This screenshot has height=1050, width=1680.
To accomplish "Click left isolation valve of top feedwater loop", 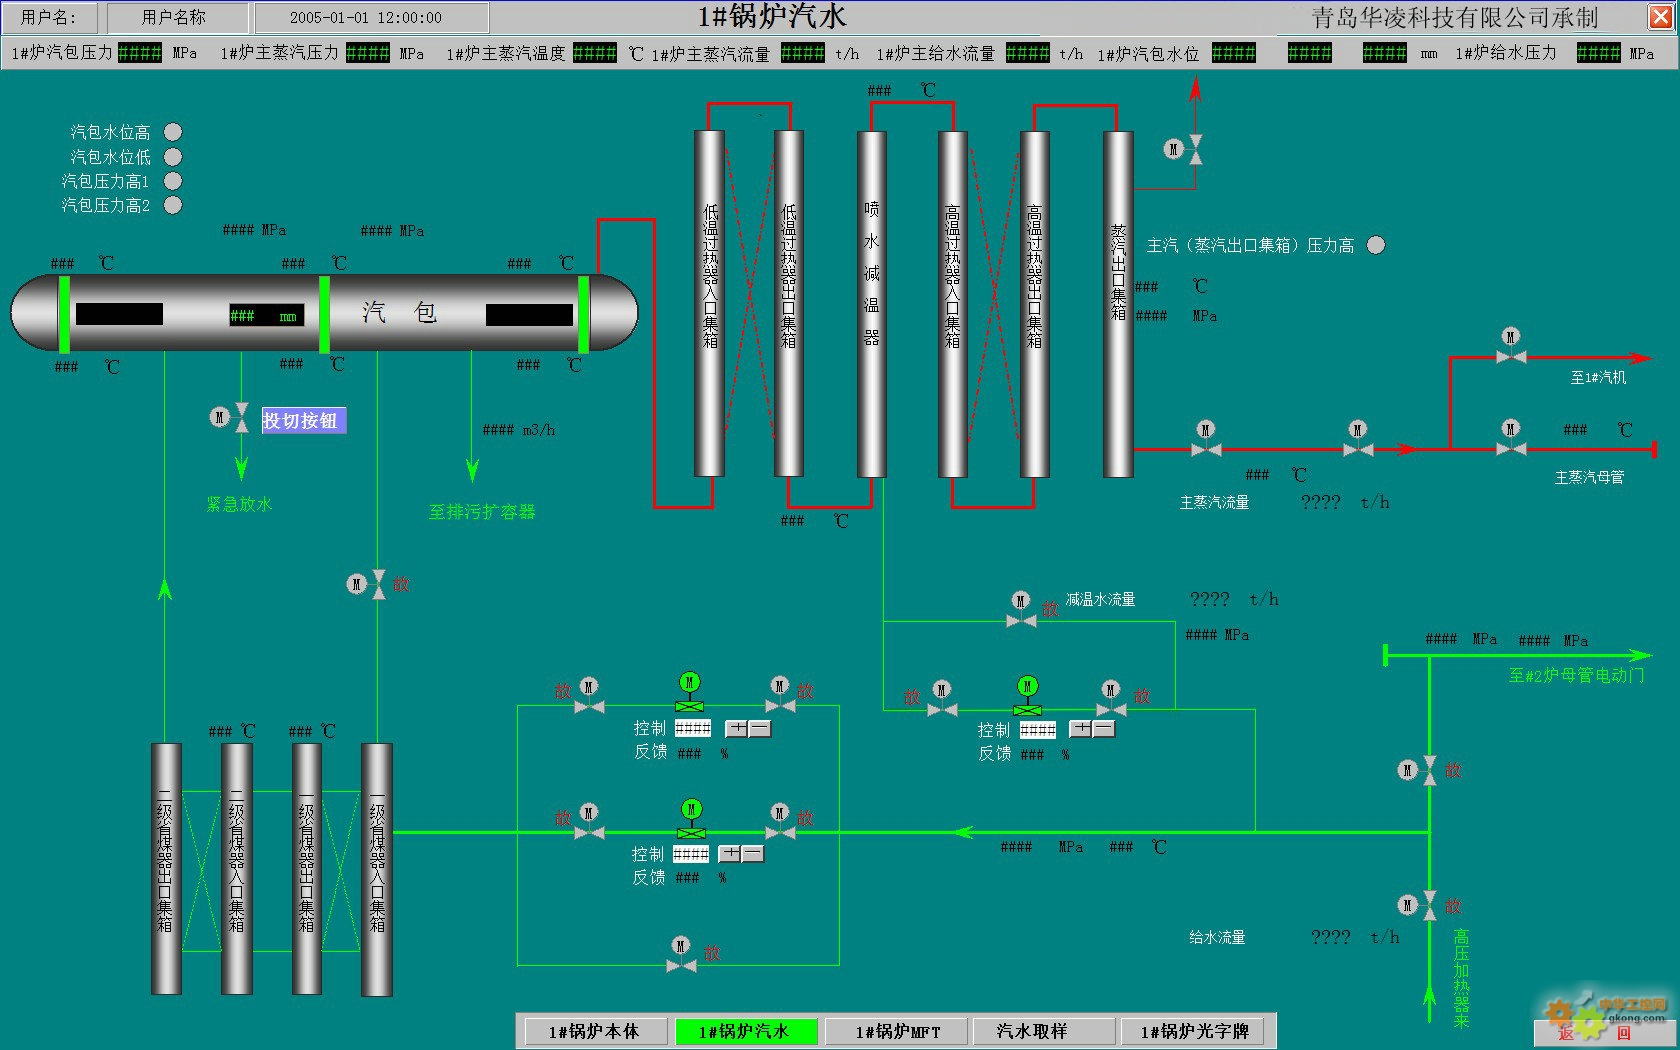I will 589,697.
